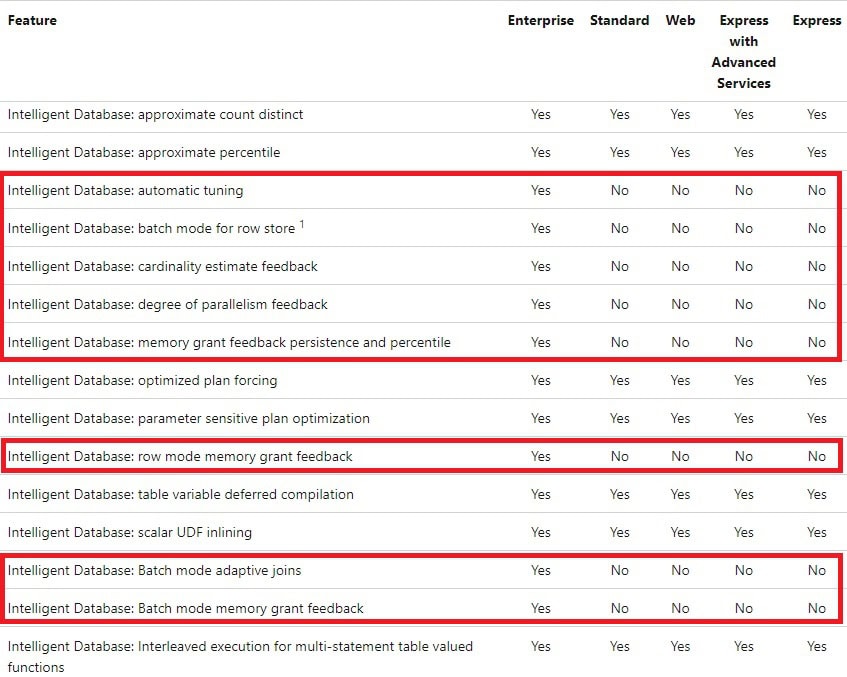Screen dimensions: 847x677
Task: Select Batch mode adaptive joins row label
Action: pos(154,571)
